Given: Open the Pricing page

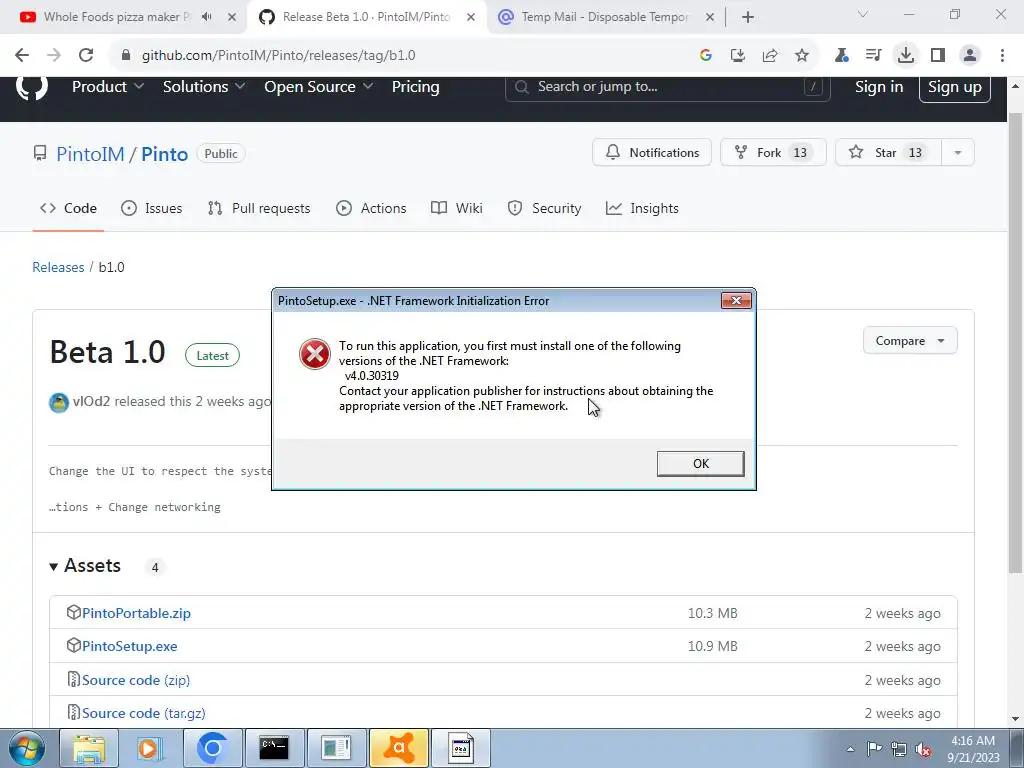Looking at the screenshot, I should [415, 87].
